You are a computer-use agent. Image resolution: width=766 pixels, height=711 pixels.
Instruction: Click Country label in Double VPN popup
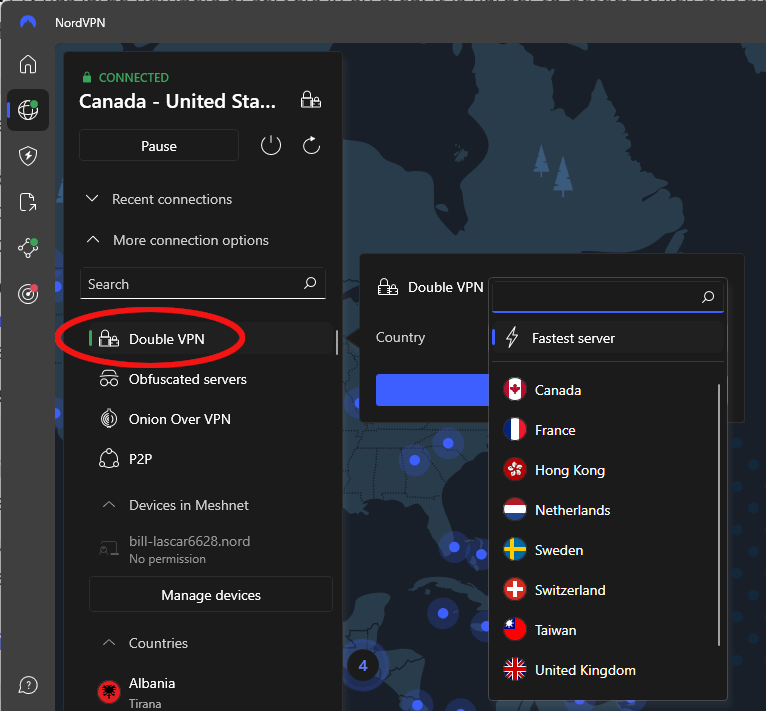(x=400, y=337)
